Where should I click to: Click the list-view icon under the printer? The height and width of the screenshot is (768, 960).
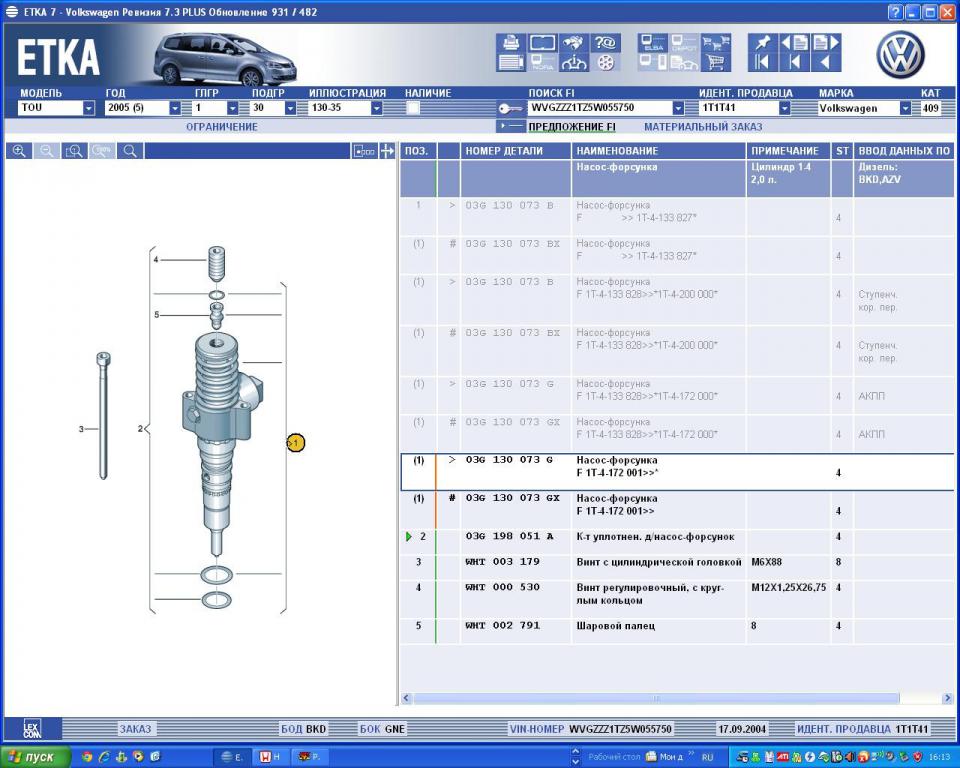[511, 62]
